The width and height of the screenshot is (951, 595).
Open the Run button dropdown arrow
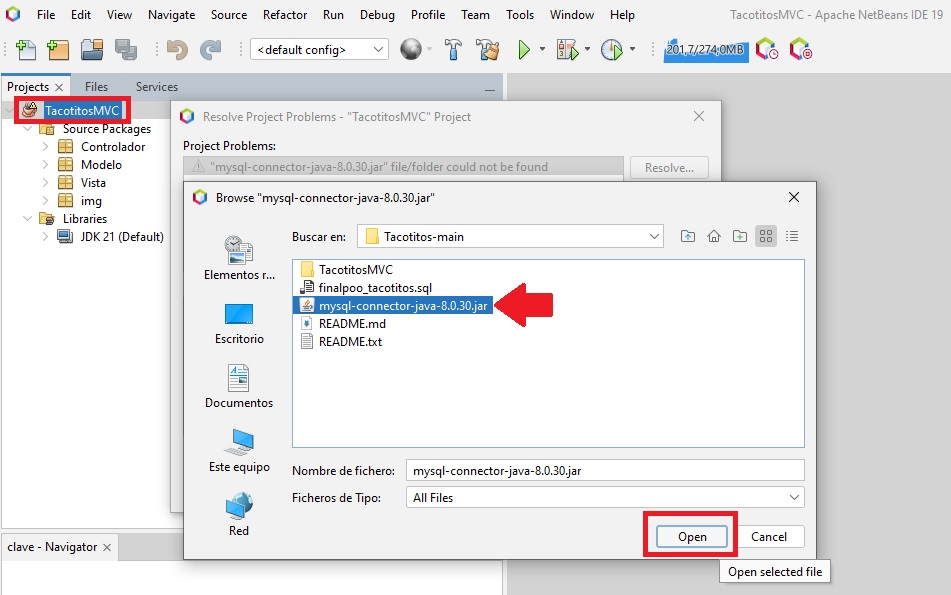click(542, 49)
